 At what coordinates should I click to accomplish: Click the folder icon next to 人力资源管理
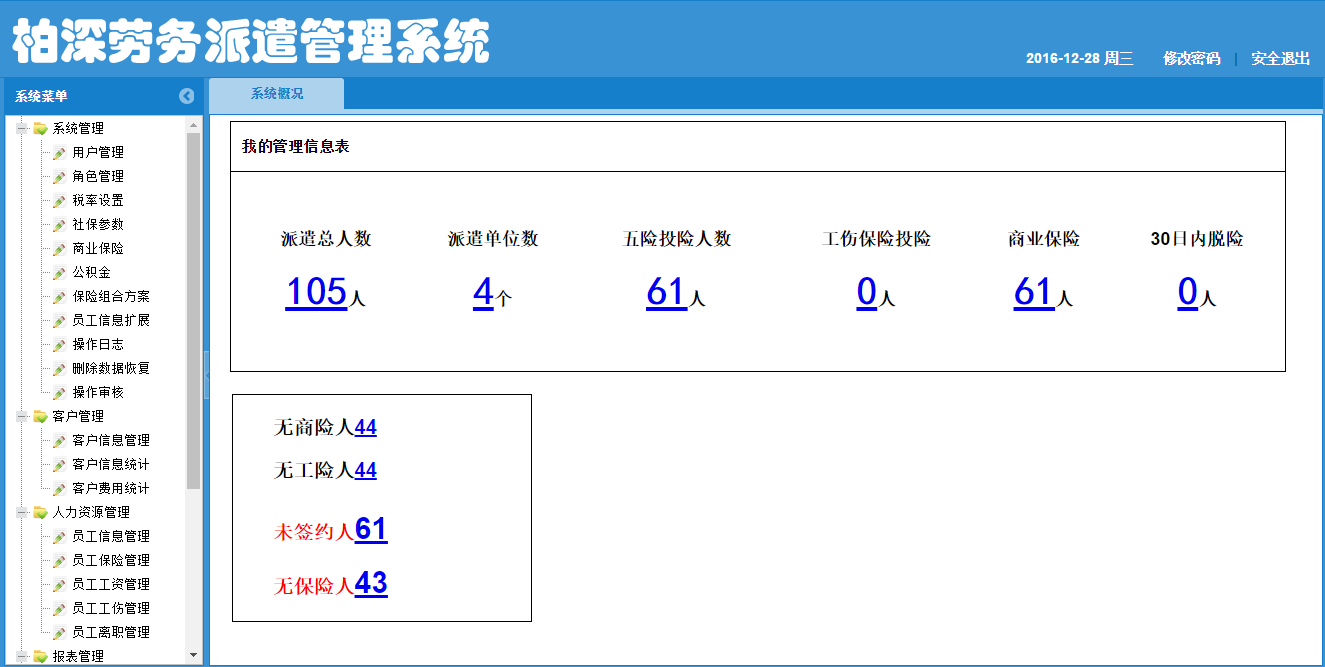(x=40, y=513)
